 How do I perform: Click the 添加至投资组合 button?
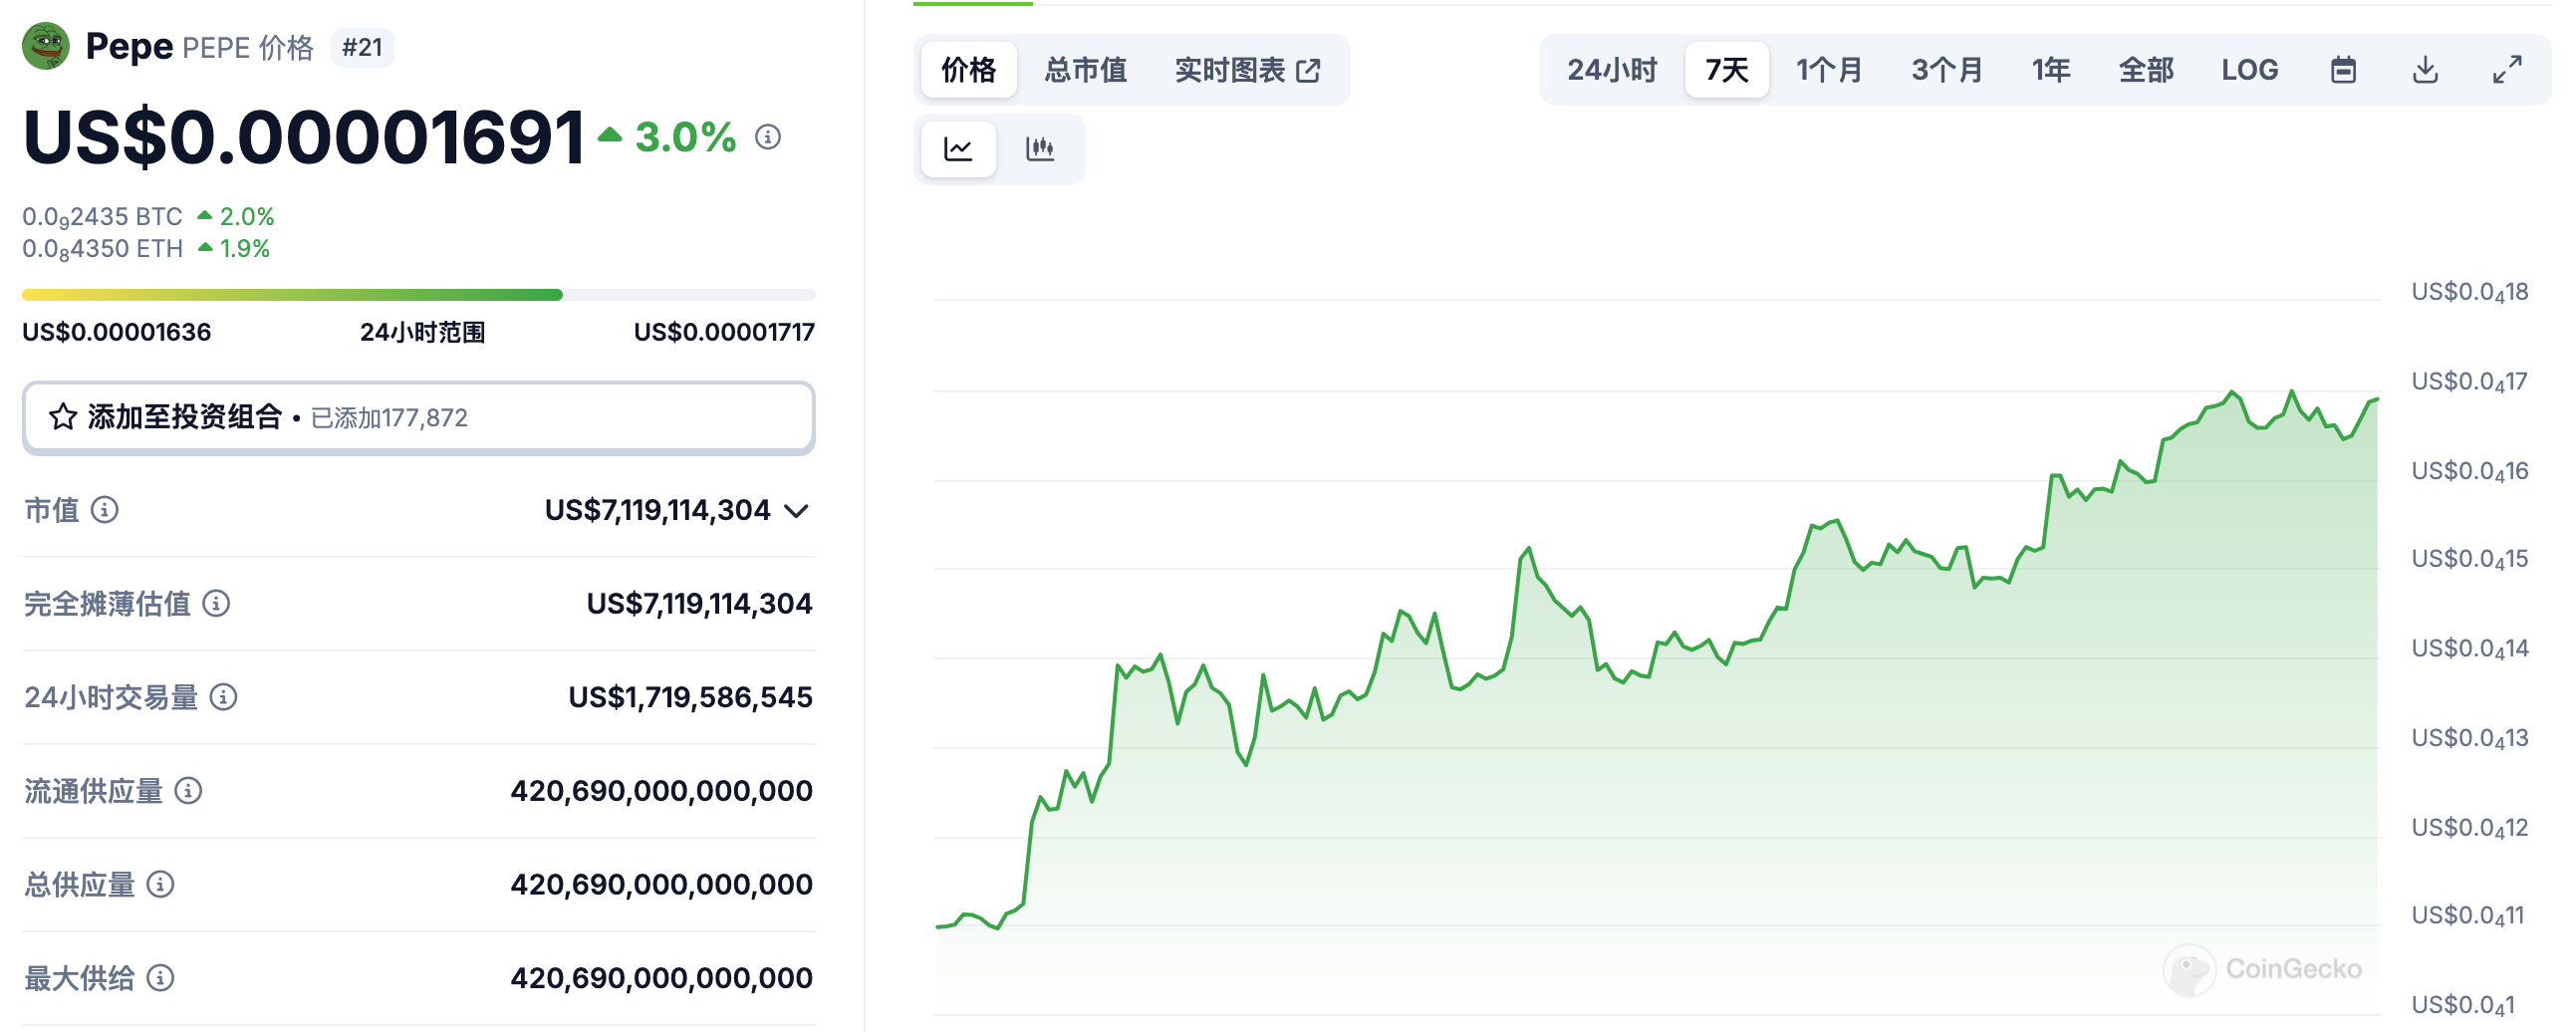[419, 417]
